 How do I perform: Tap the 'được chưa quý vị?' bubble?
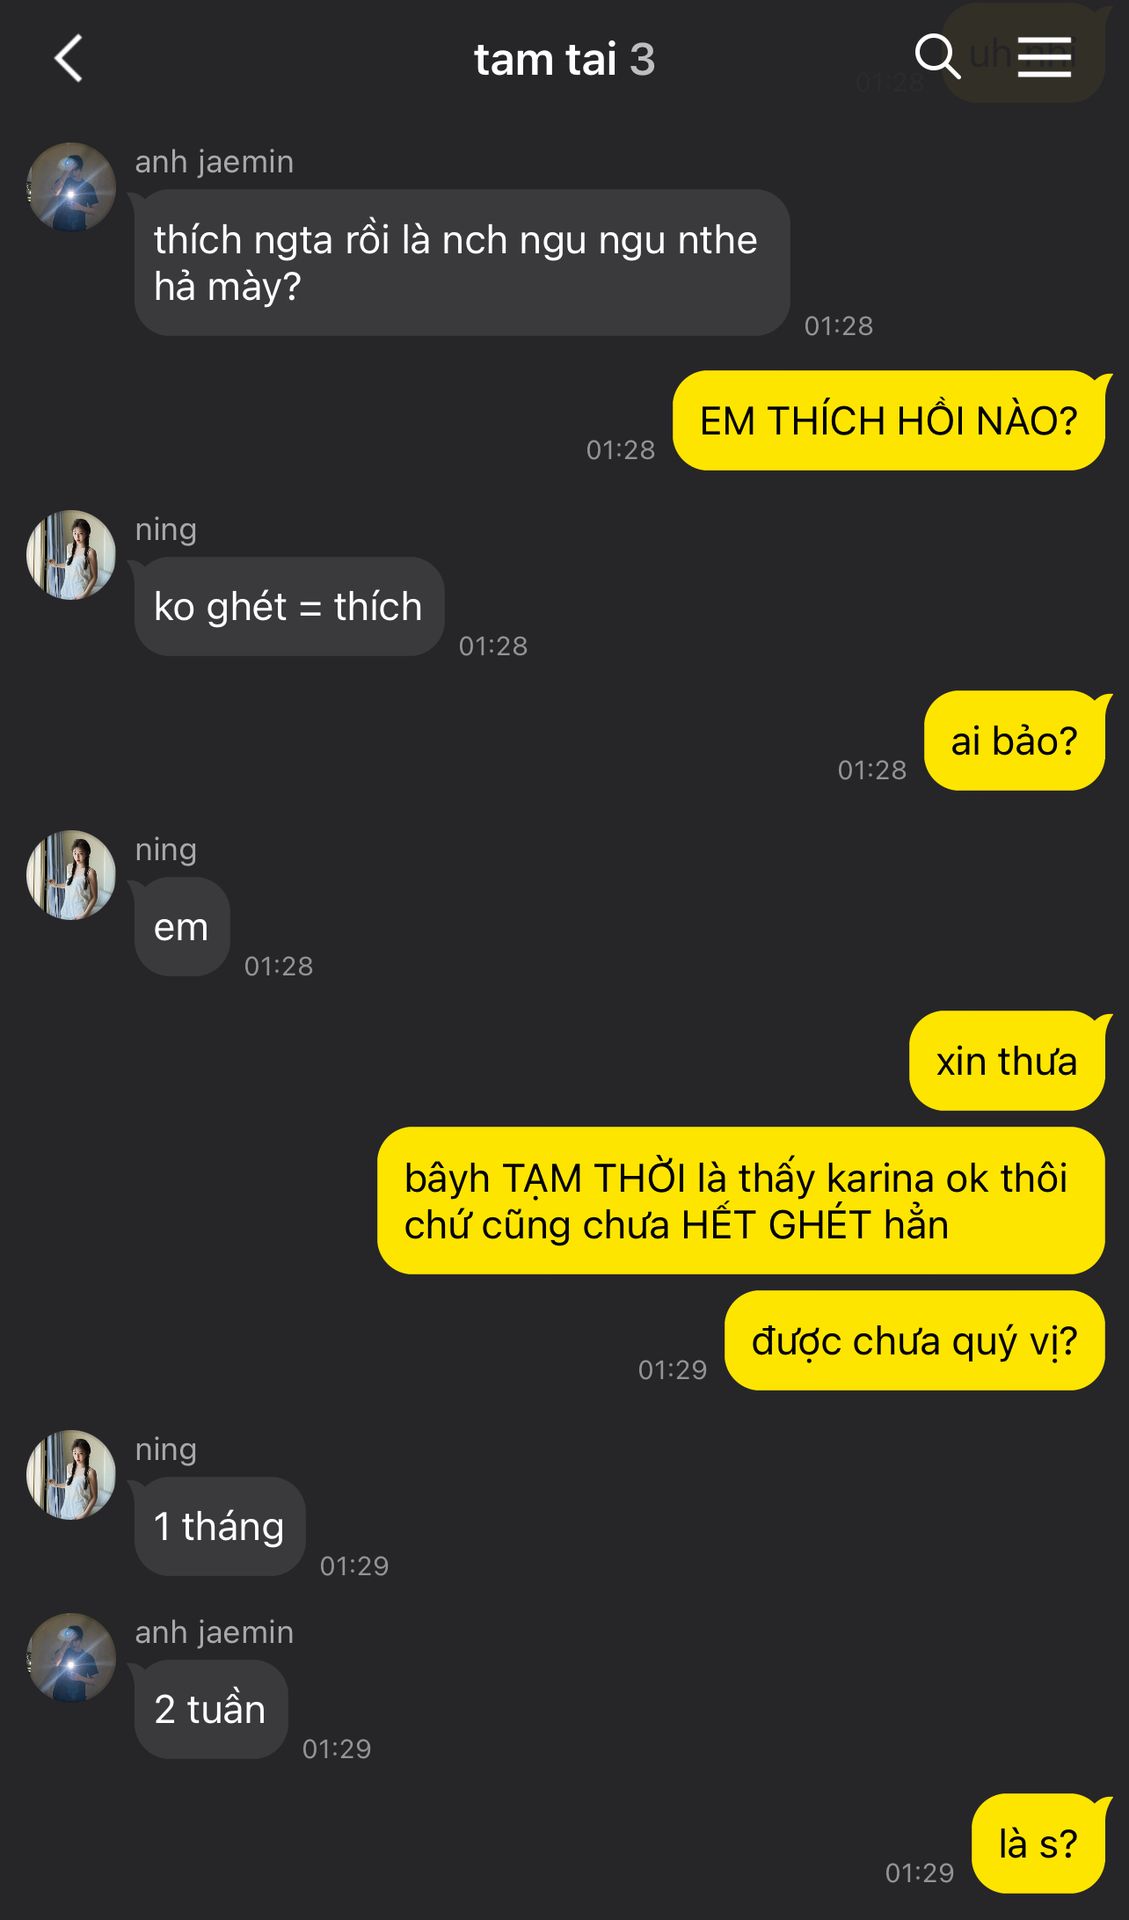click(915, 1340)
